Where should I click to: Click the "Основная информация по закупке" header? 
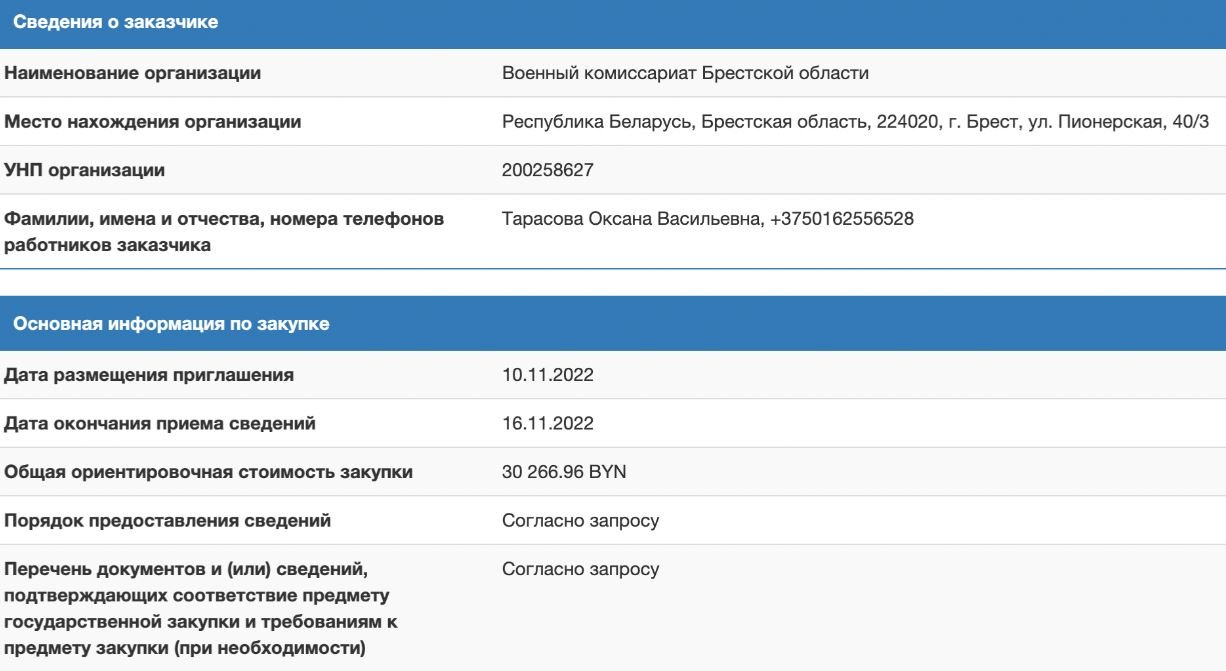click(x=170, y=324)
